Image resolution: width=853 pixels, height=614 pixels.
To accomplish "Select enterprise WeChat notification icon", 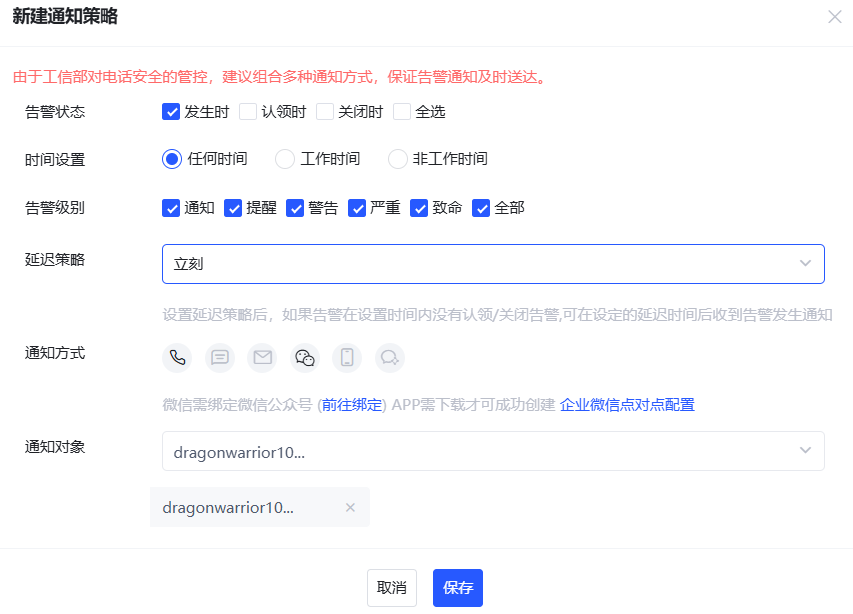I will click(x=389, y=357).
